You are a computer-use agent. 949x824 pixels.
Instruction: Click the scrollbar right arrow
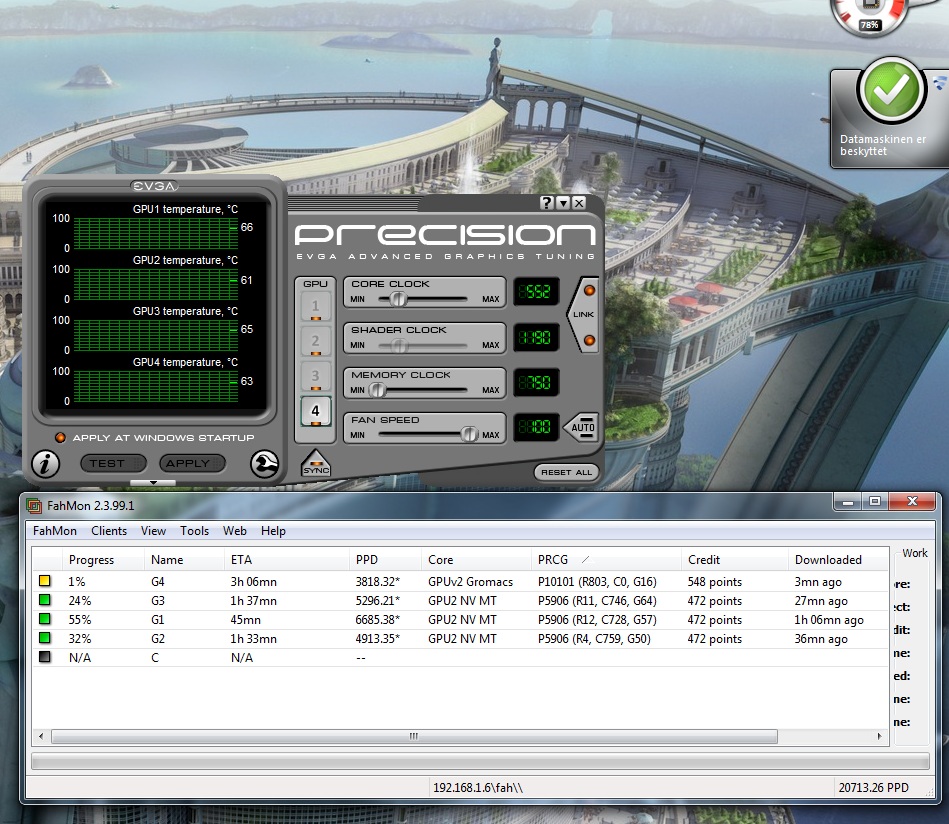coord(879,736)
